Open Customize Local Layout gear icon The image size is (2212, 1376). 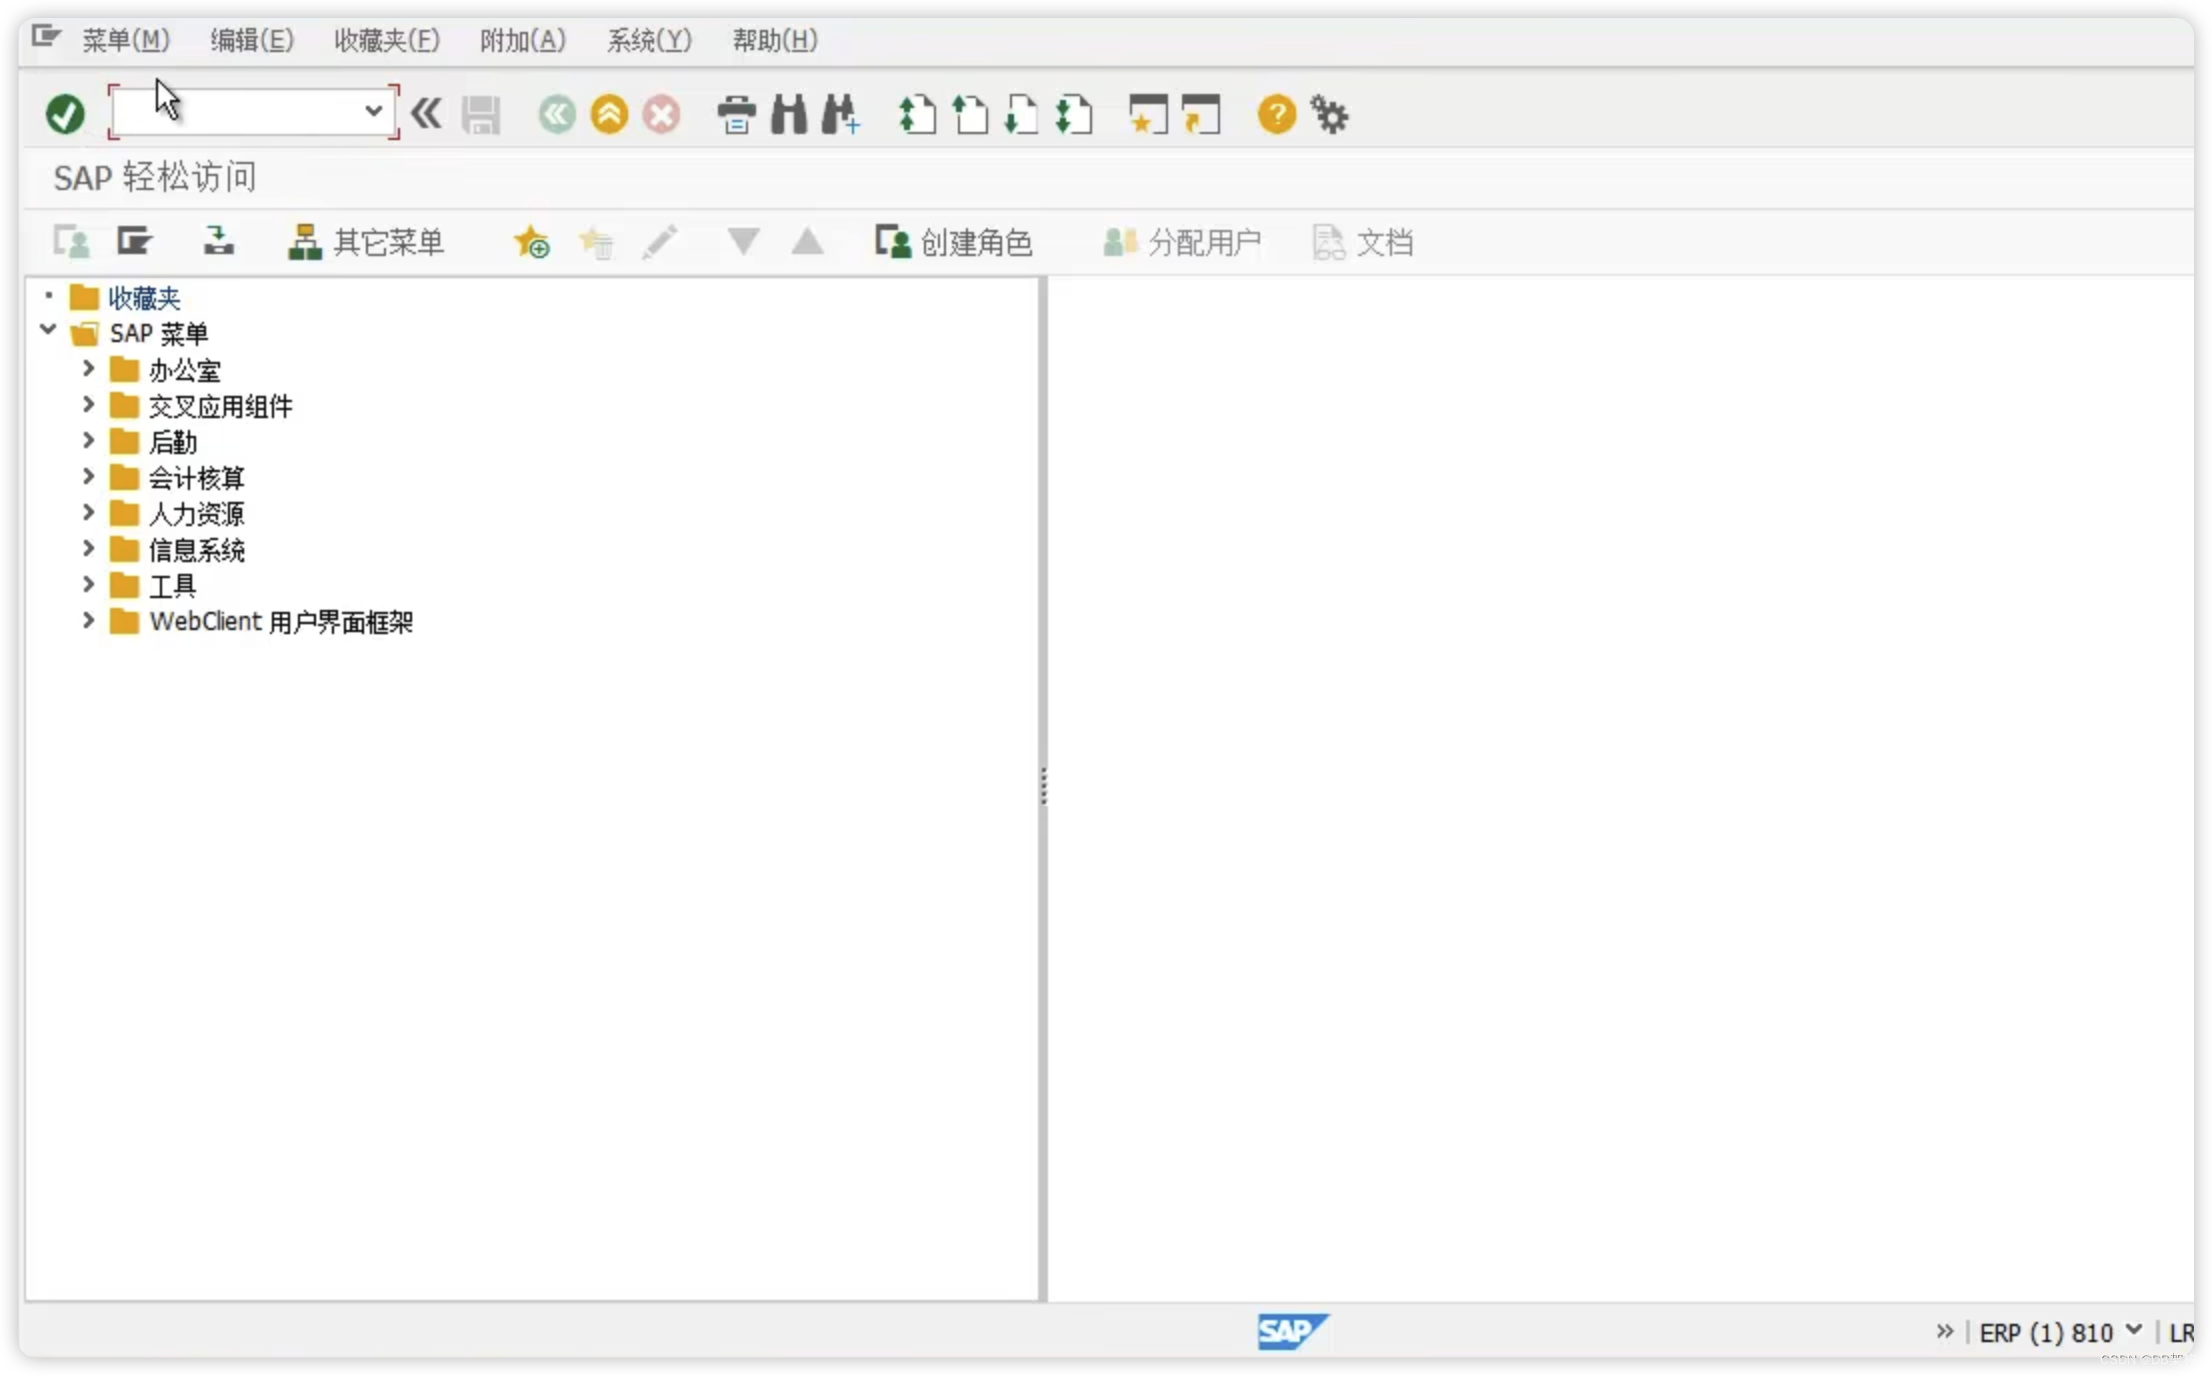click(x=1329, y=114)
